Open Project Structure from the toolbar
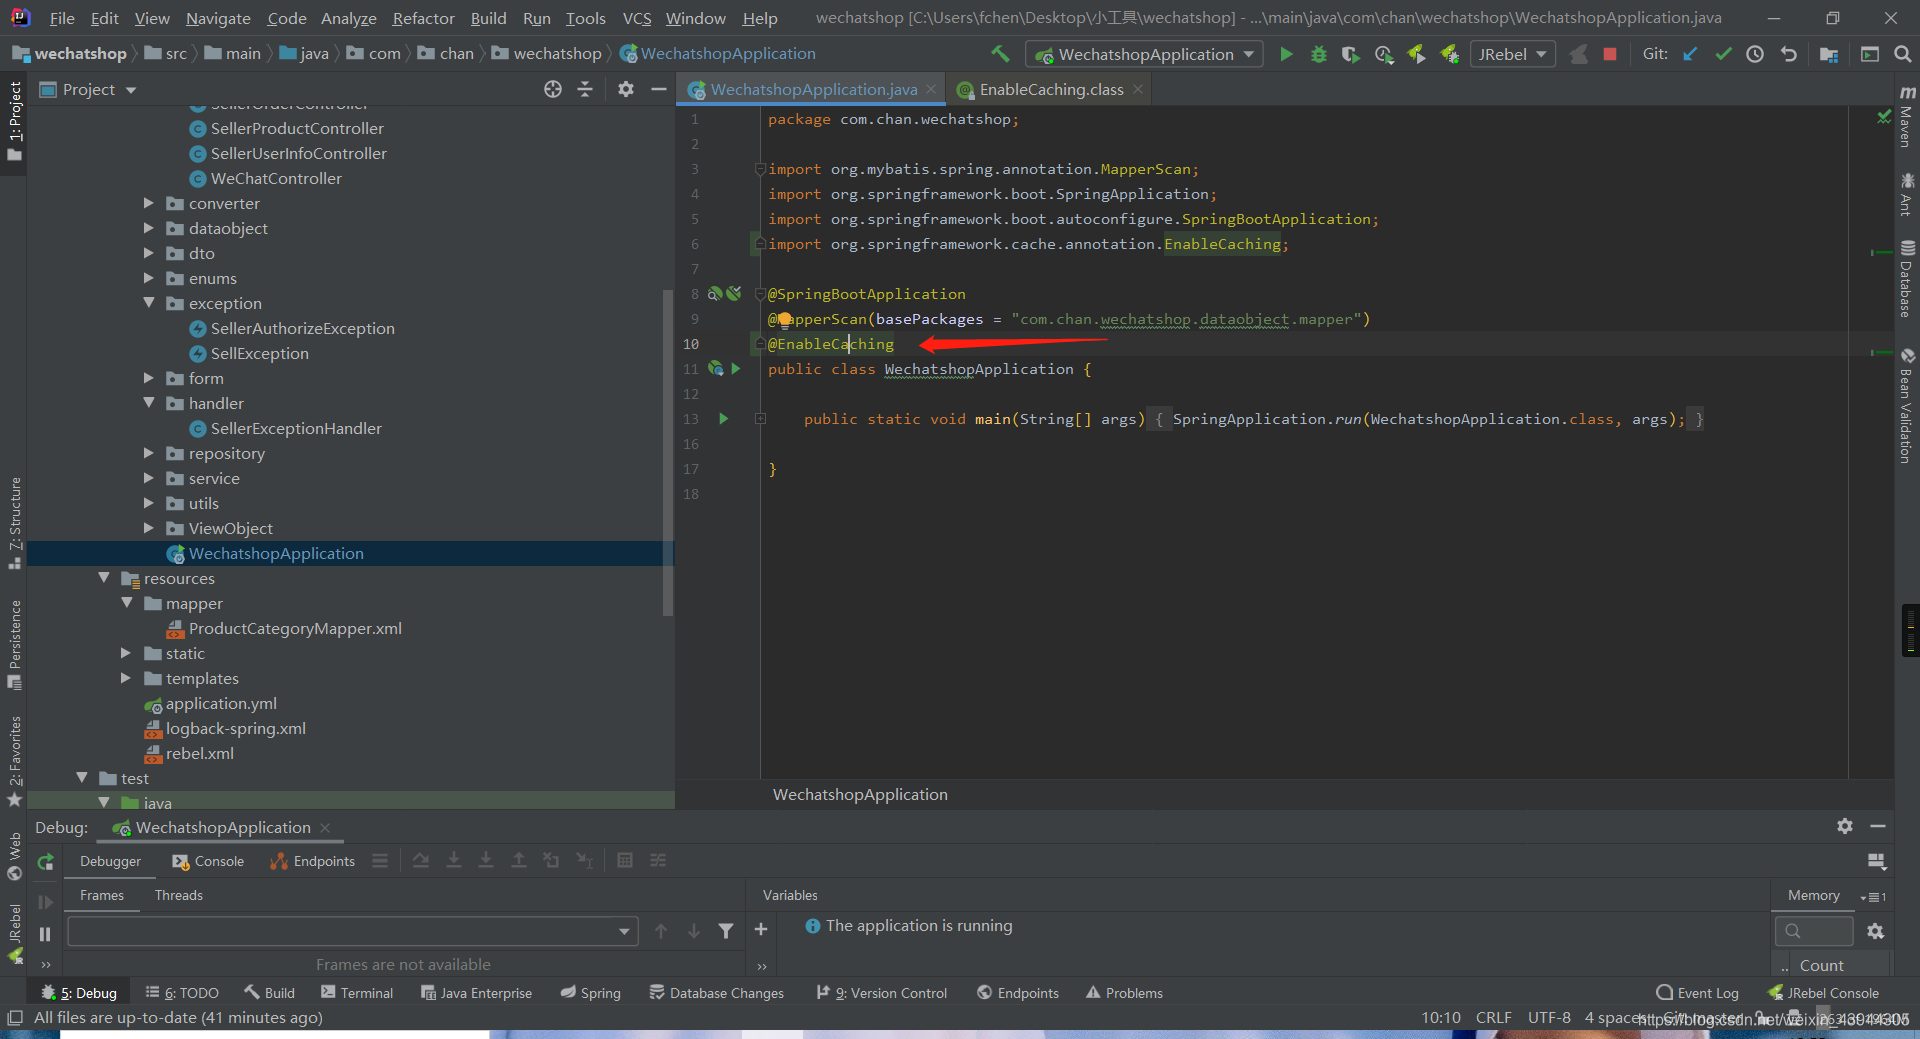 (1829, 54)
